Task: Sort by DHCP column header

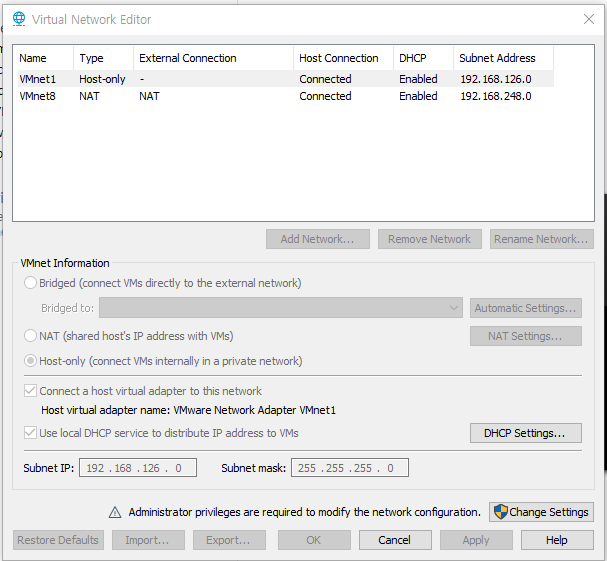Action: (x=424, y=58)
